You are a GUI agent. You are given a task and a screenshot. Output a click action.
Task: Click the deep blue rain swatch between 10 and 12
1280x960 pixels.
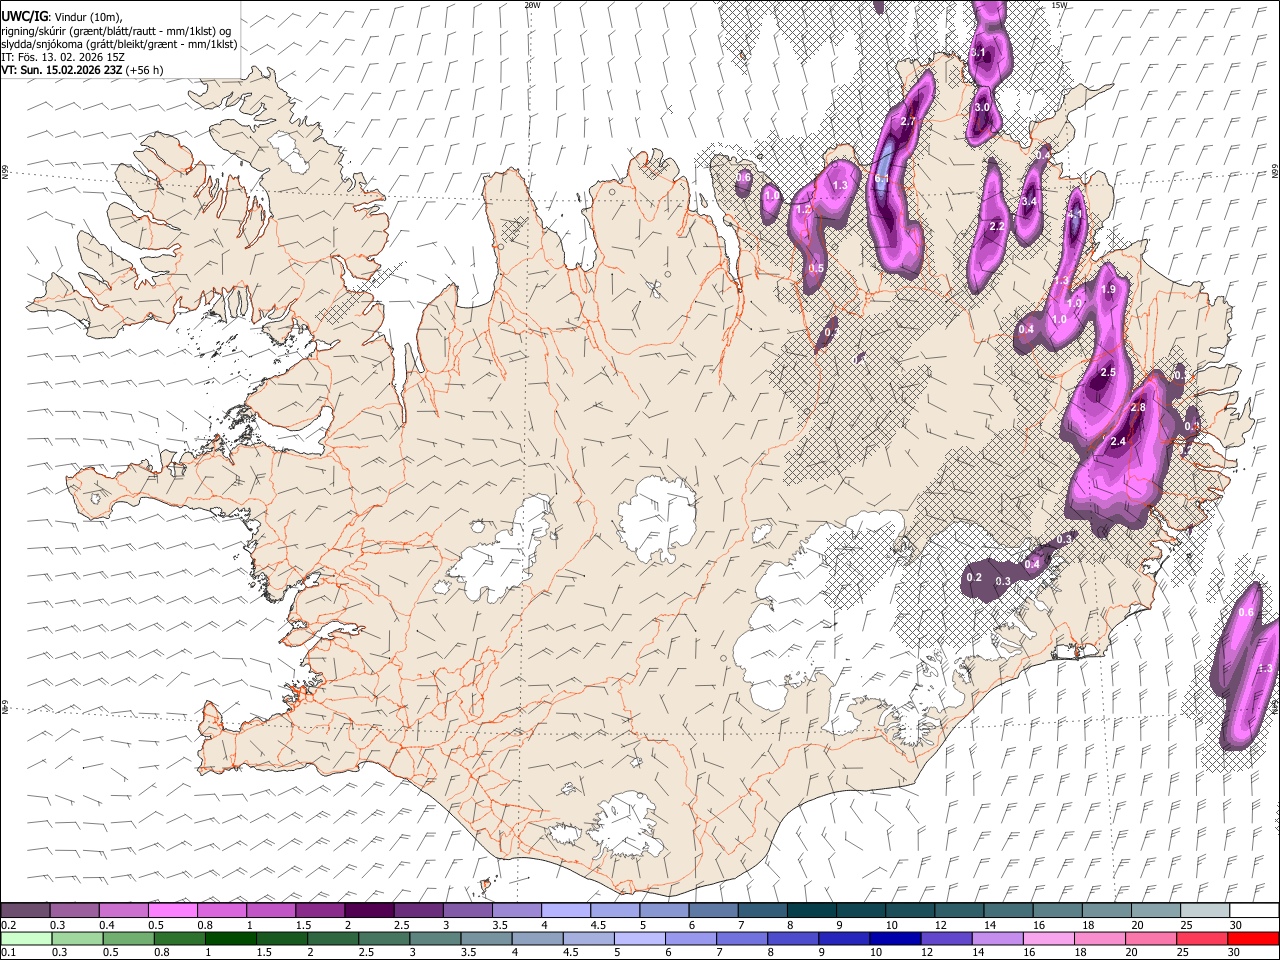point(894,938)
